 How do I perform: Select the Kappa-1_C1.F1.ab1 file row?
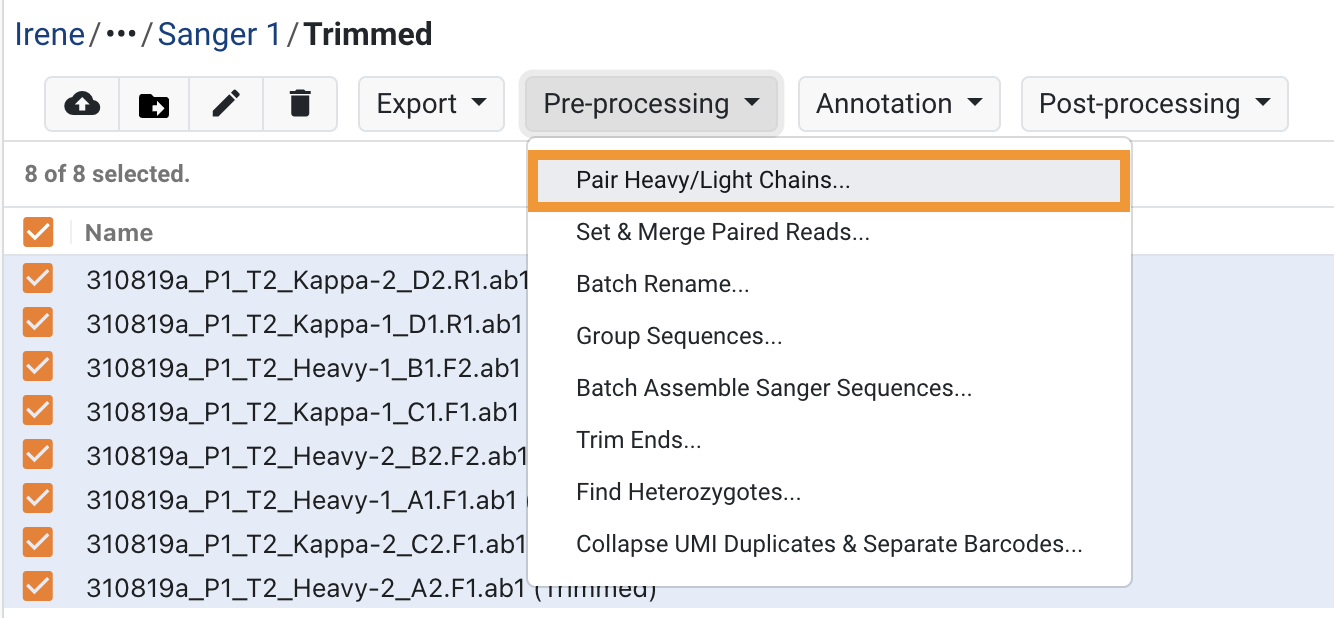(275, 411)
